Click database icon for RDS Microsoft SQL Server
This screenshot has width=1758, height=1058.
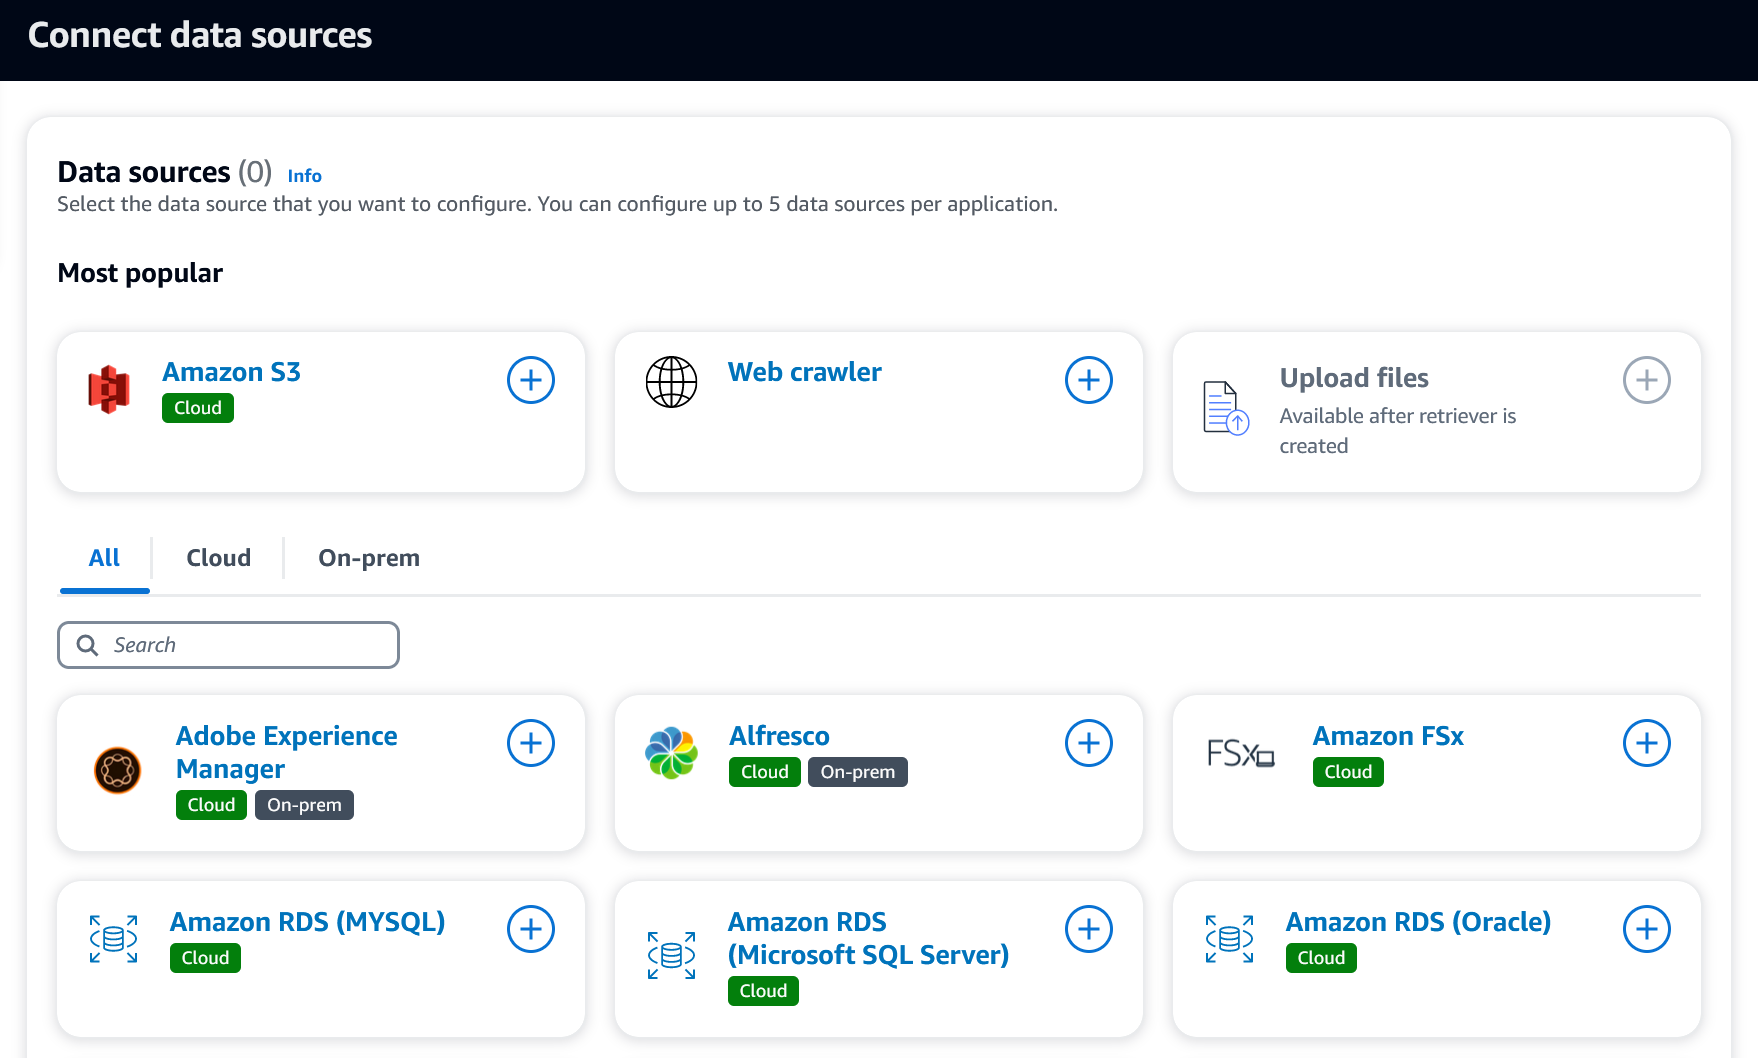(x=671, y=955)
